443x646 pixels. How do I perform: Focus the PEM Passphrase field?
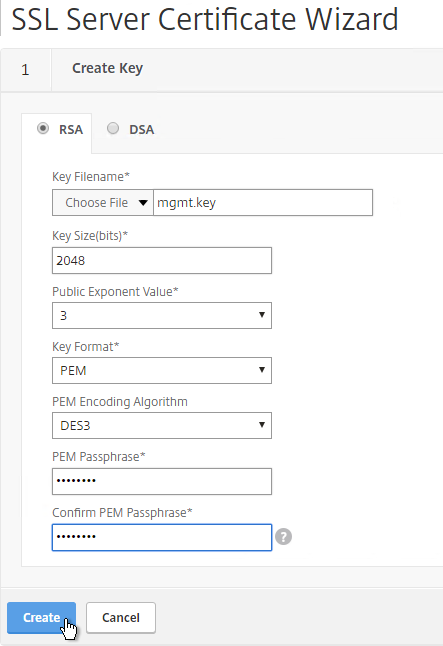coord(162,481)
